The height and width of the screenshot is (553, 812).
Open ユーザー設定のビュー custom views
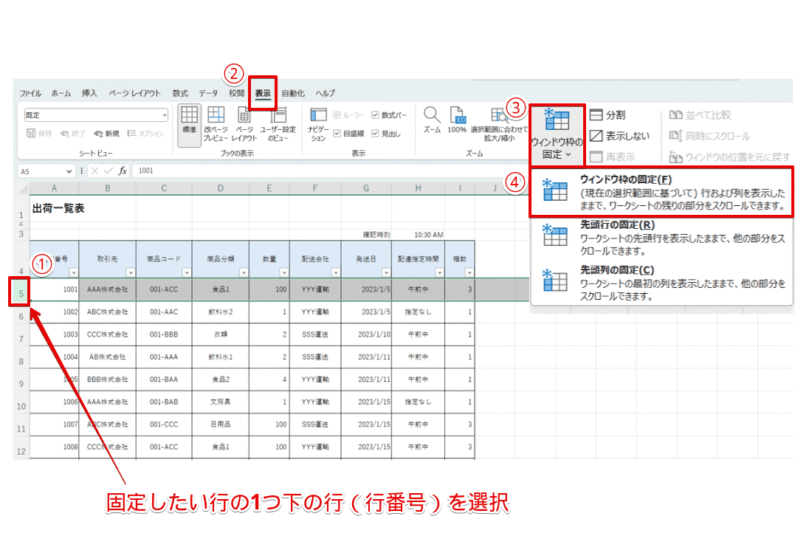click(278, 123)
